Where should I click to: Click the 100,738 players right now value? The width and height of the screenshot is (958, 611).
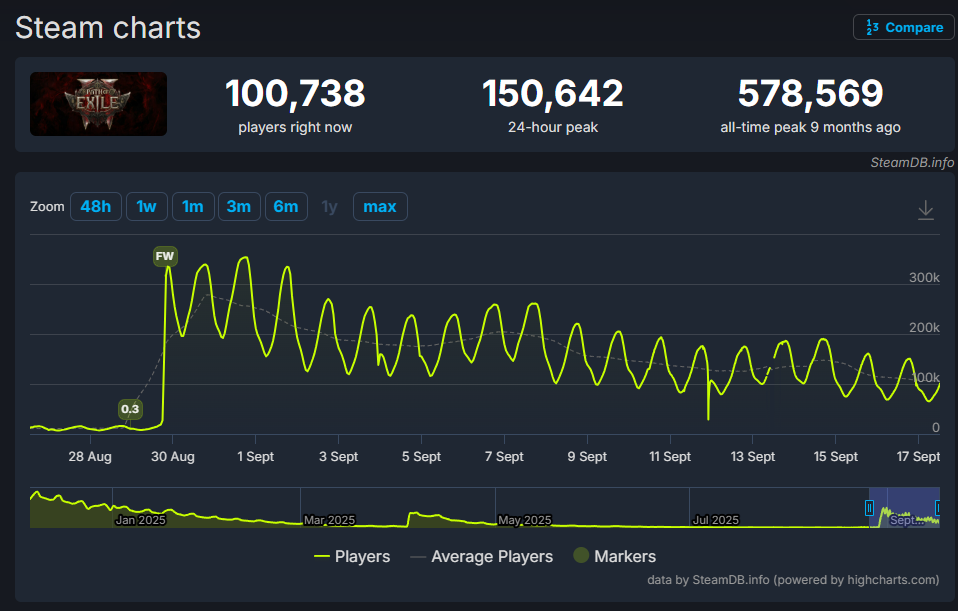(x=295, y=93)
